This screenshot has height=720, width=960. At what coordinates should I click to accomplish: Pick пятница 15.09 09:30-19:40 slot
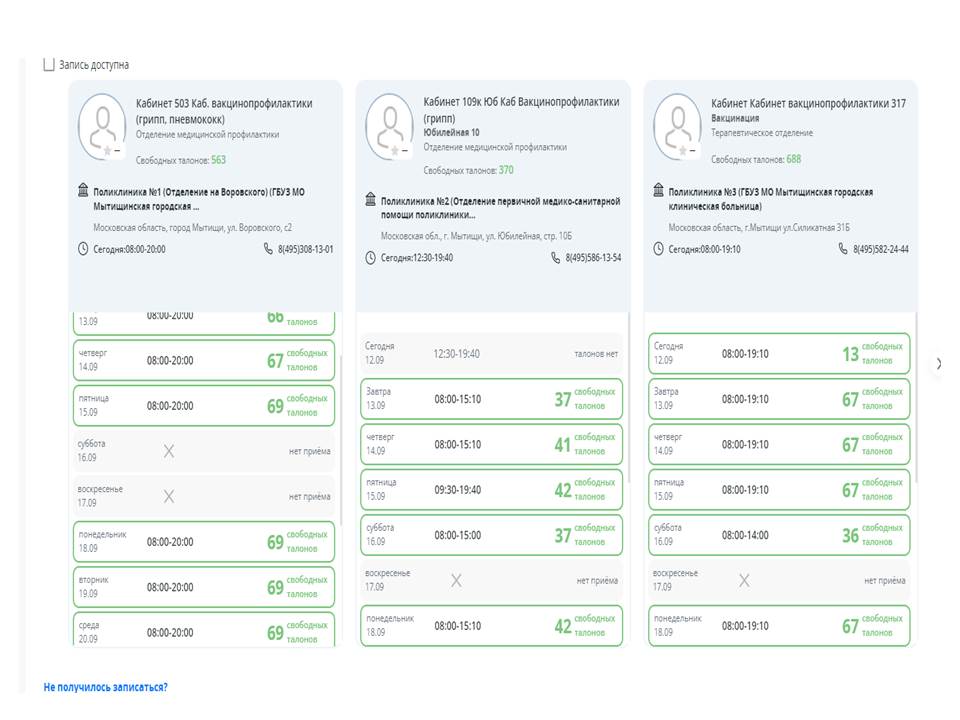tap(491, 490)
